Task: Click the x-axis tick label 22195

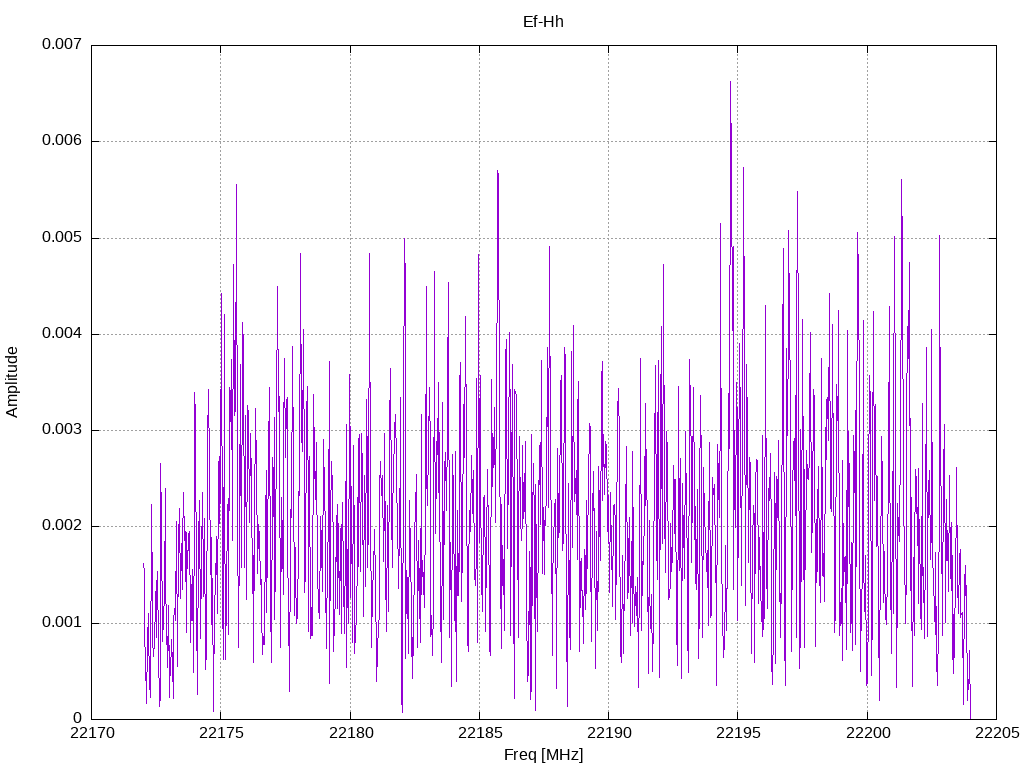Action: click(739, 733)
